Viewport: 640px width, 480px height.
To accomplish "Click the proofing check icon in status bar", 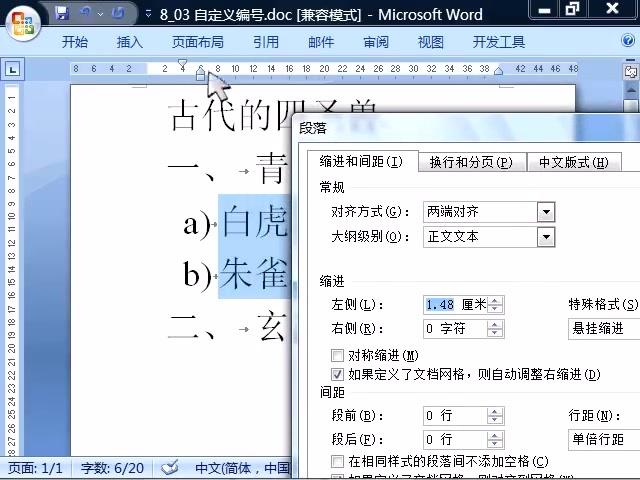I will pos(169,468).
